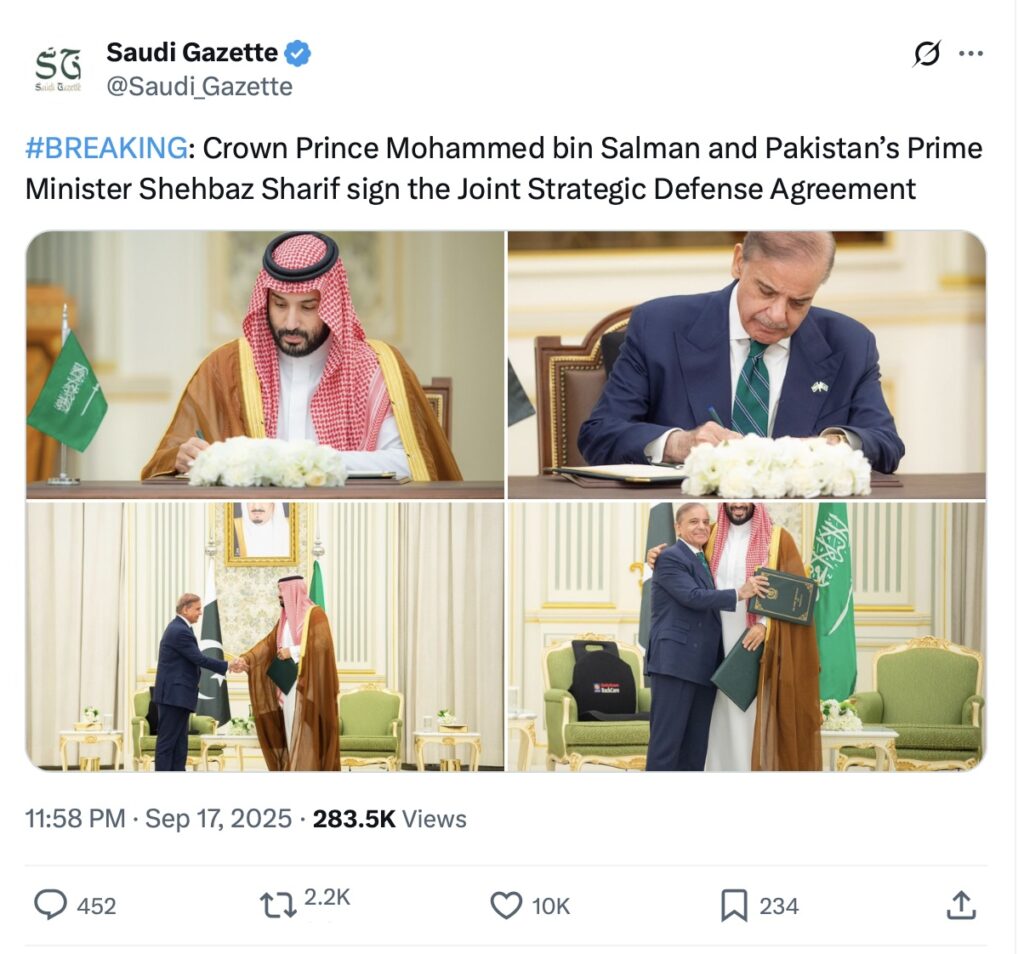This screenshot has height=954, width=1024.
Task: Click the Grok slashed-circle icon
Action: point(927,54)
